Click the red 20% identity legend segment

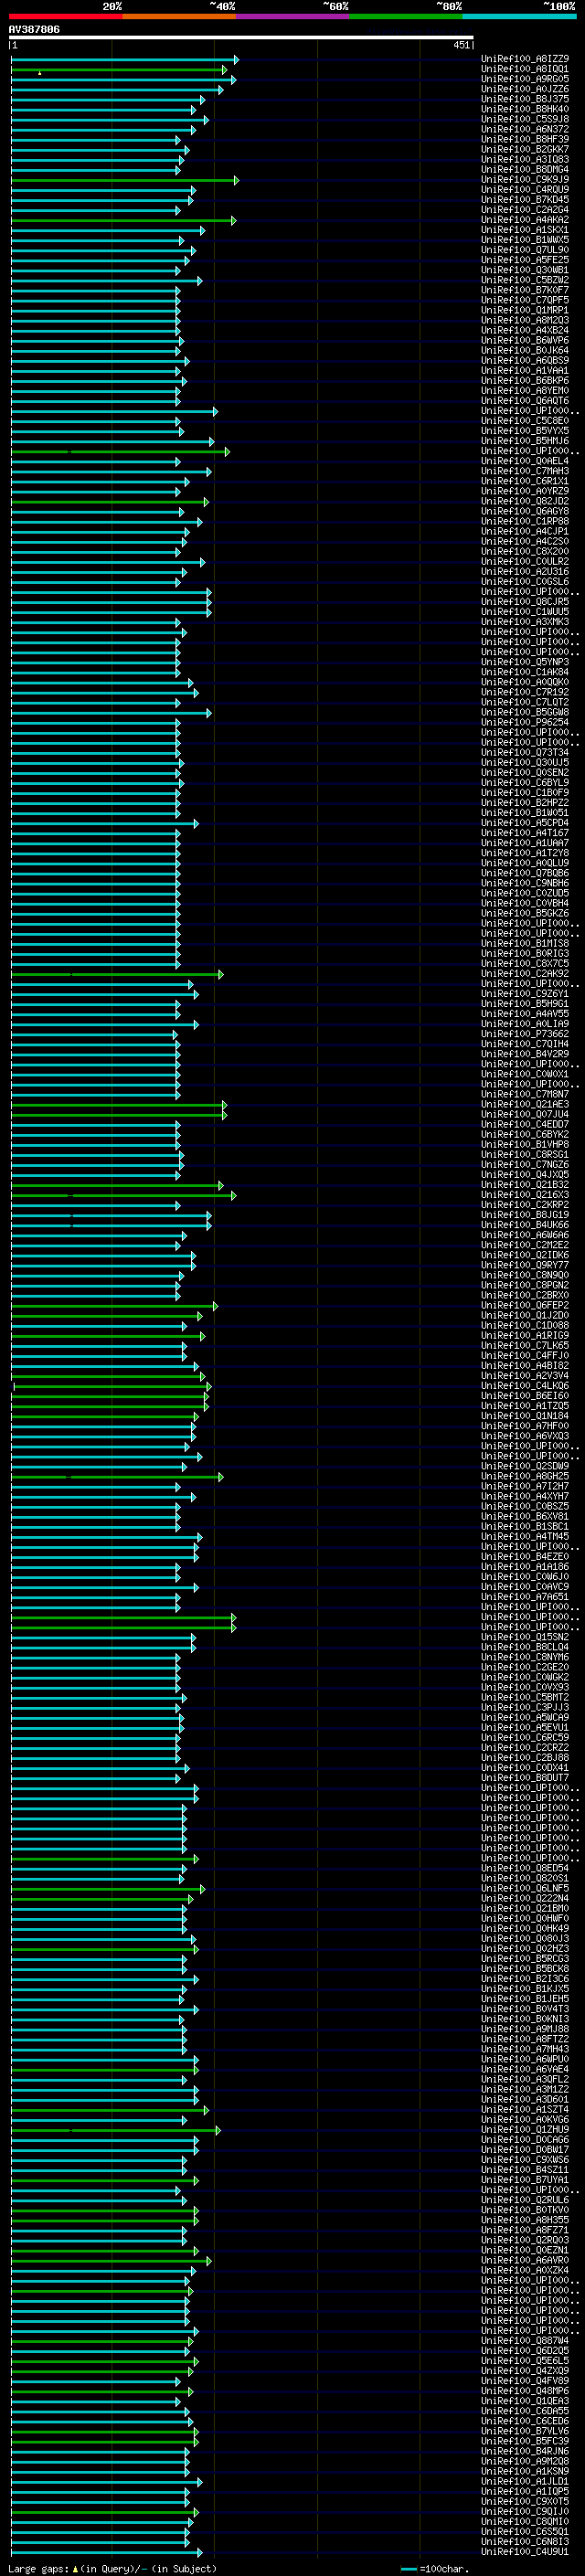(x=66, y=16)
